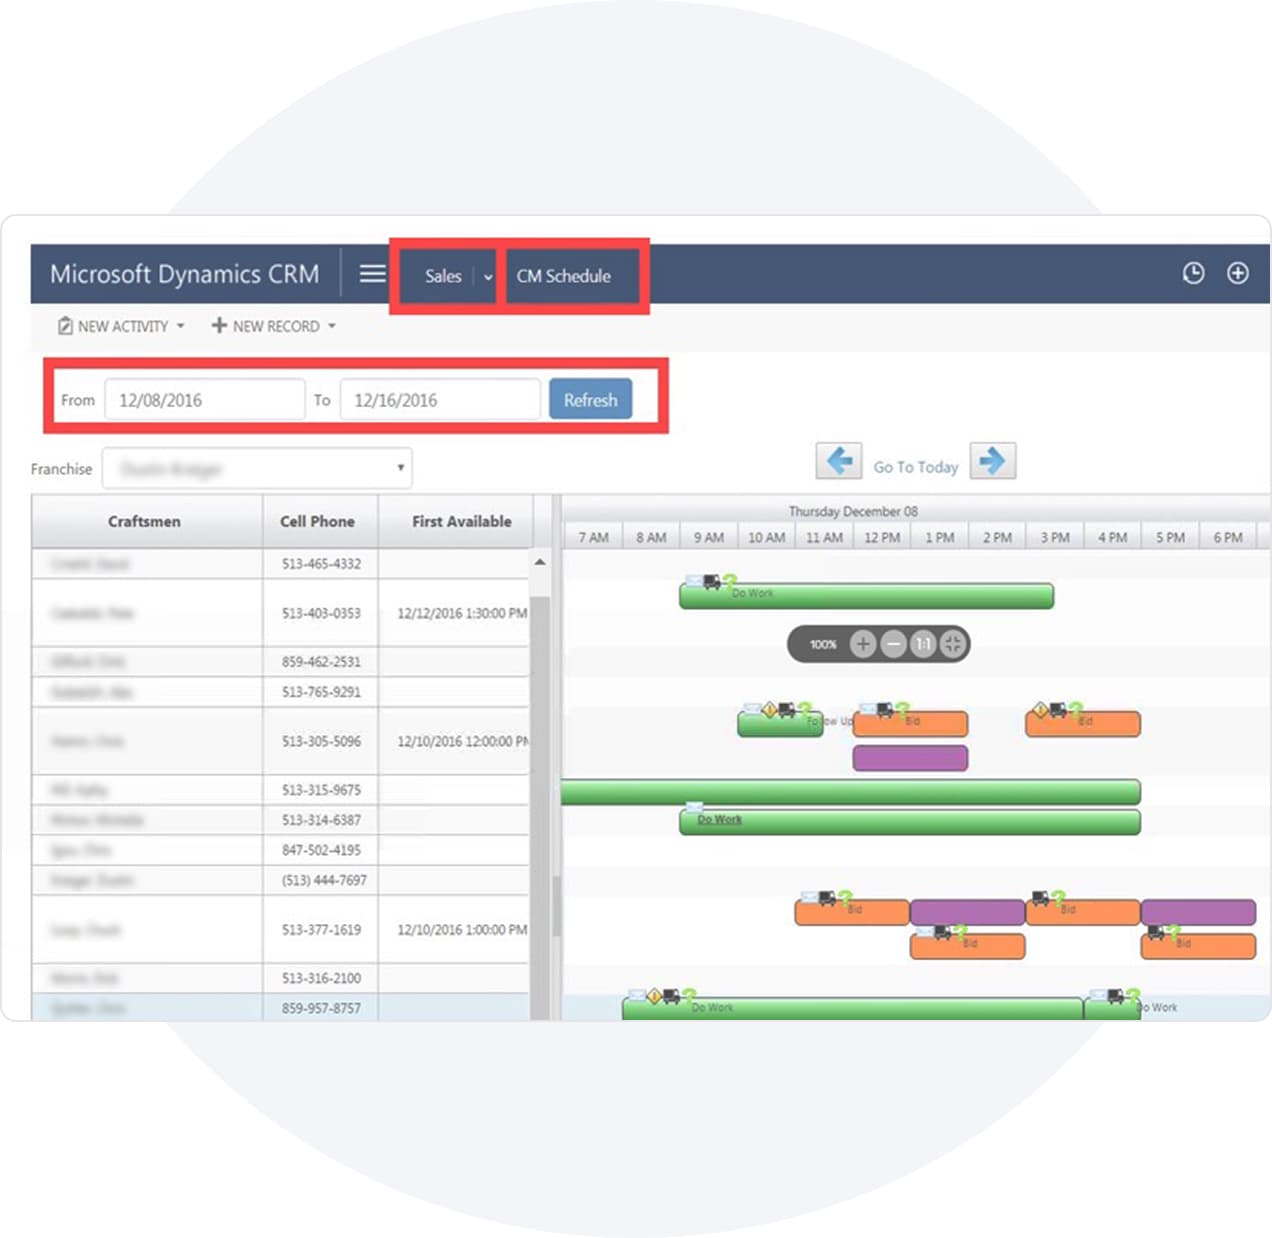Screen dimensions: 1272x1238
Task: Go to next day with right arrow
Action: coord(992,461)
